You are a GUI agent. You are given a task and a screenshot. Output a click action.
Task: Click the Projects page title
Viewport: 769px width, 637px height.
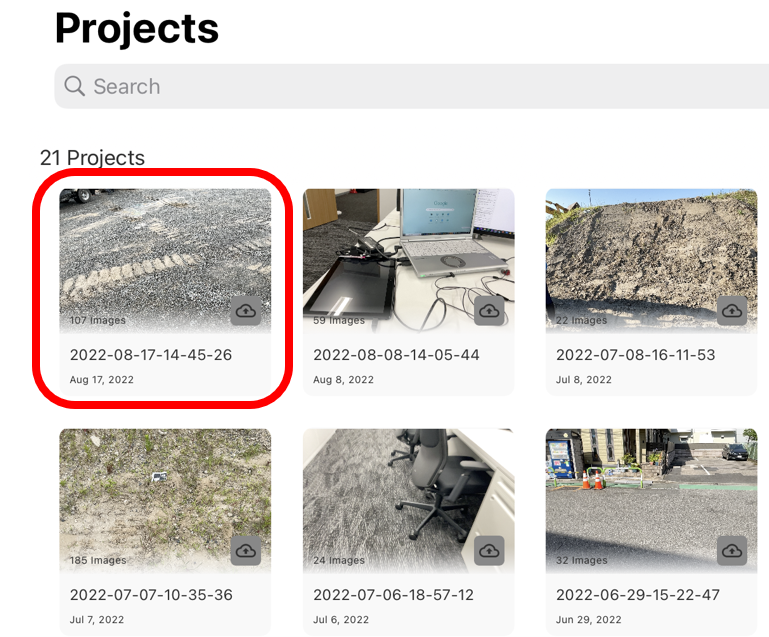point(137,28)
